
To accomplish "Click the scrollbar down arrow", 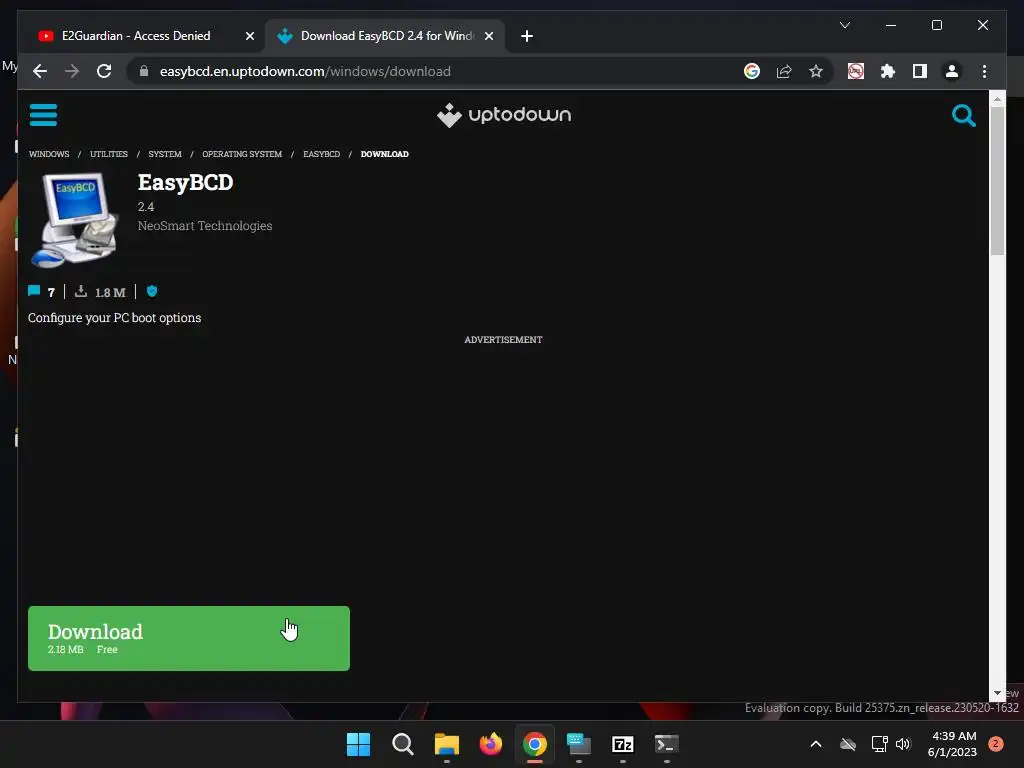I will tap(997, 693).
